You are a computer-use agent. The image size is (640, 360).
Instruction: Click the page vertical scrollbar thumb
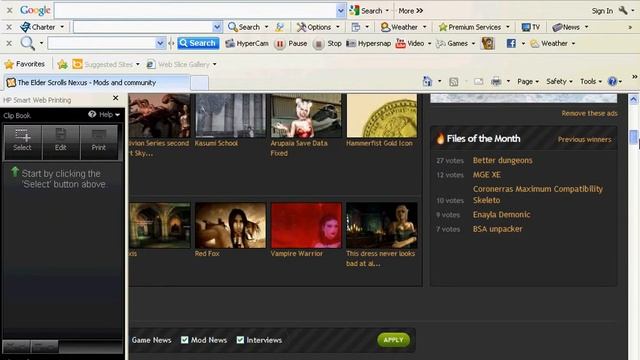click(633, 137)
